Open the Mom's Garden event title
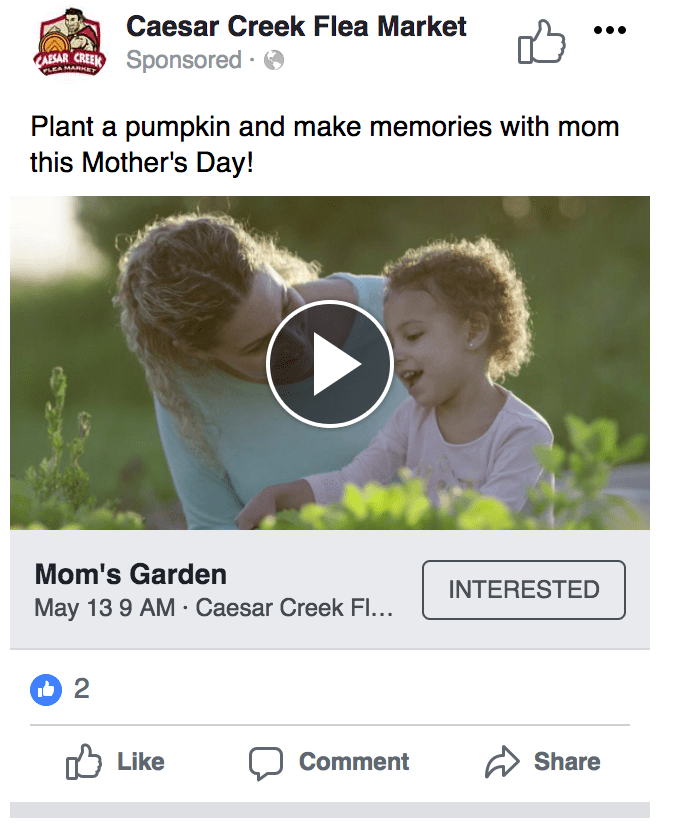 point(131,575)
